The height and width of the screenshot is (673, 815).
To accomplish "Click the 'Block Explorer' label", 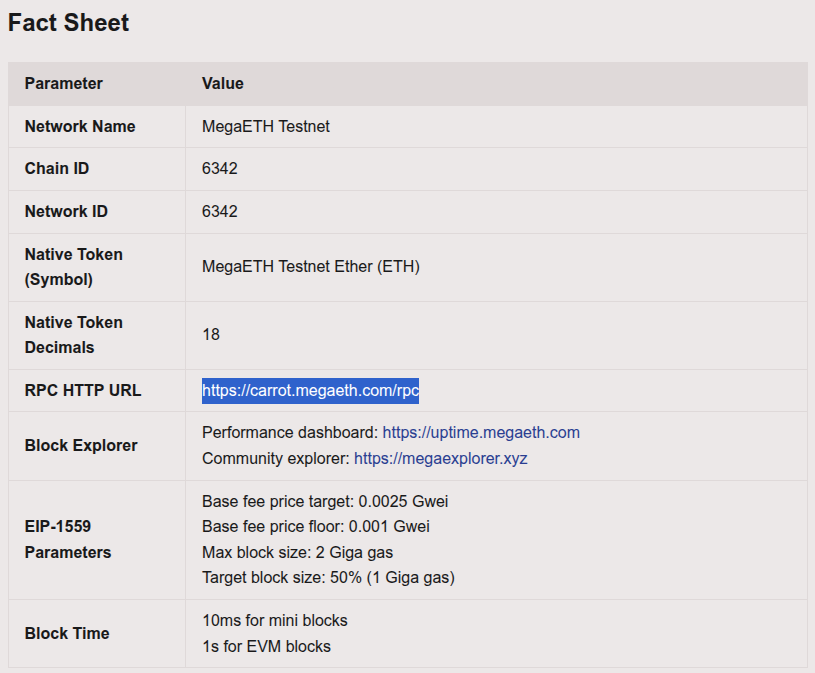I will 81,445.
